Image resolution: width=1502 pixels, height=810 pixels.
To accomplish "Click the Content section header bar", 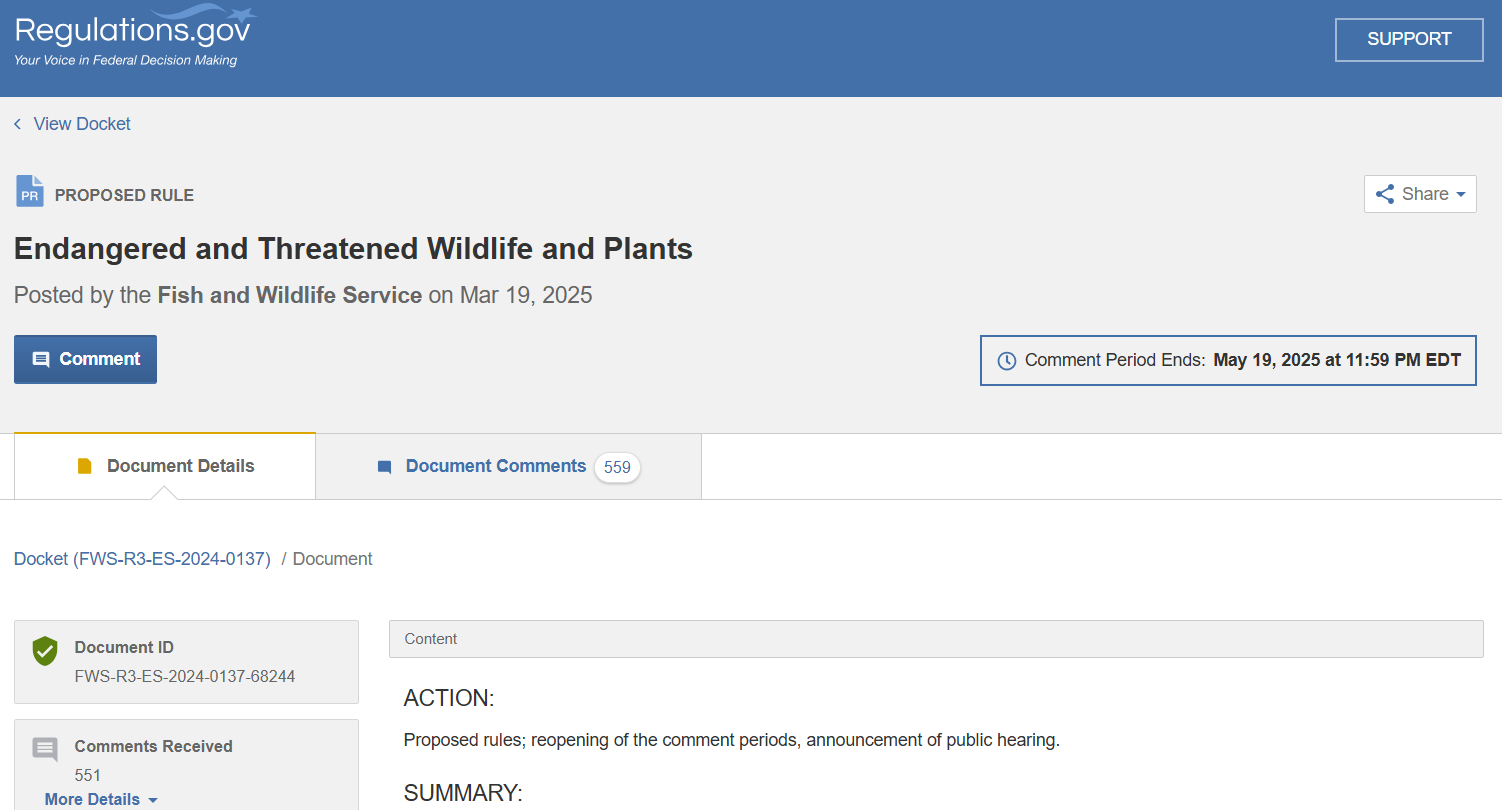I will coord(935,639).
